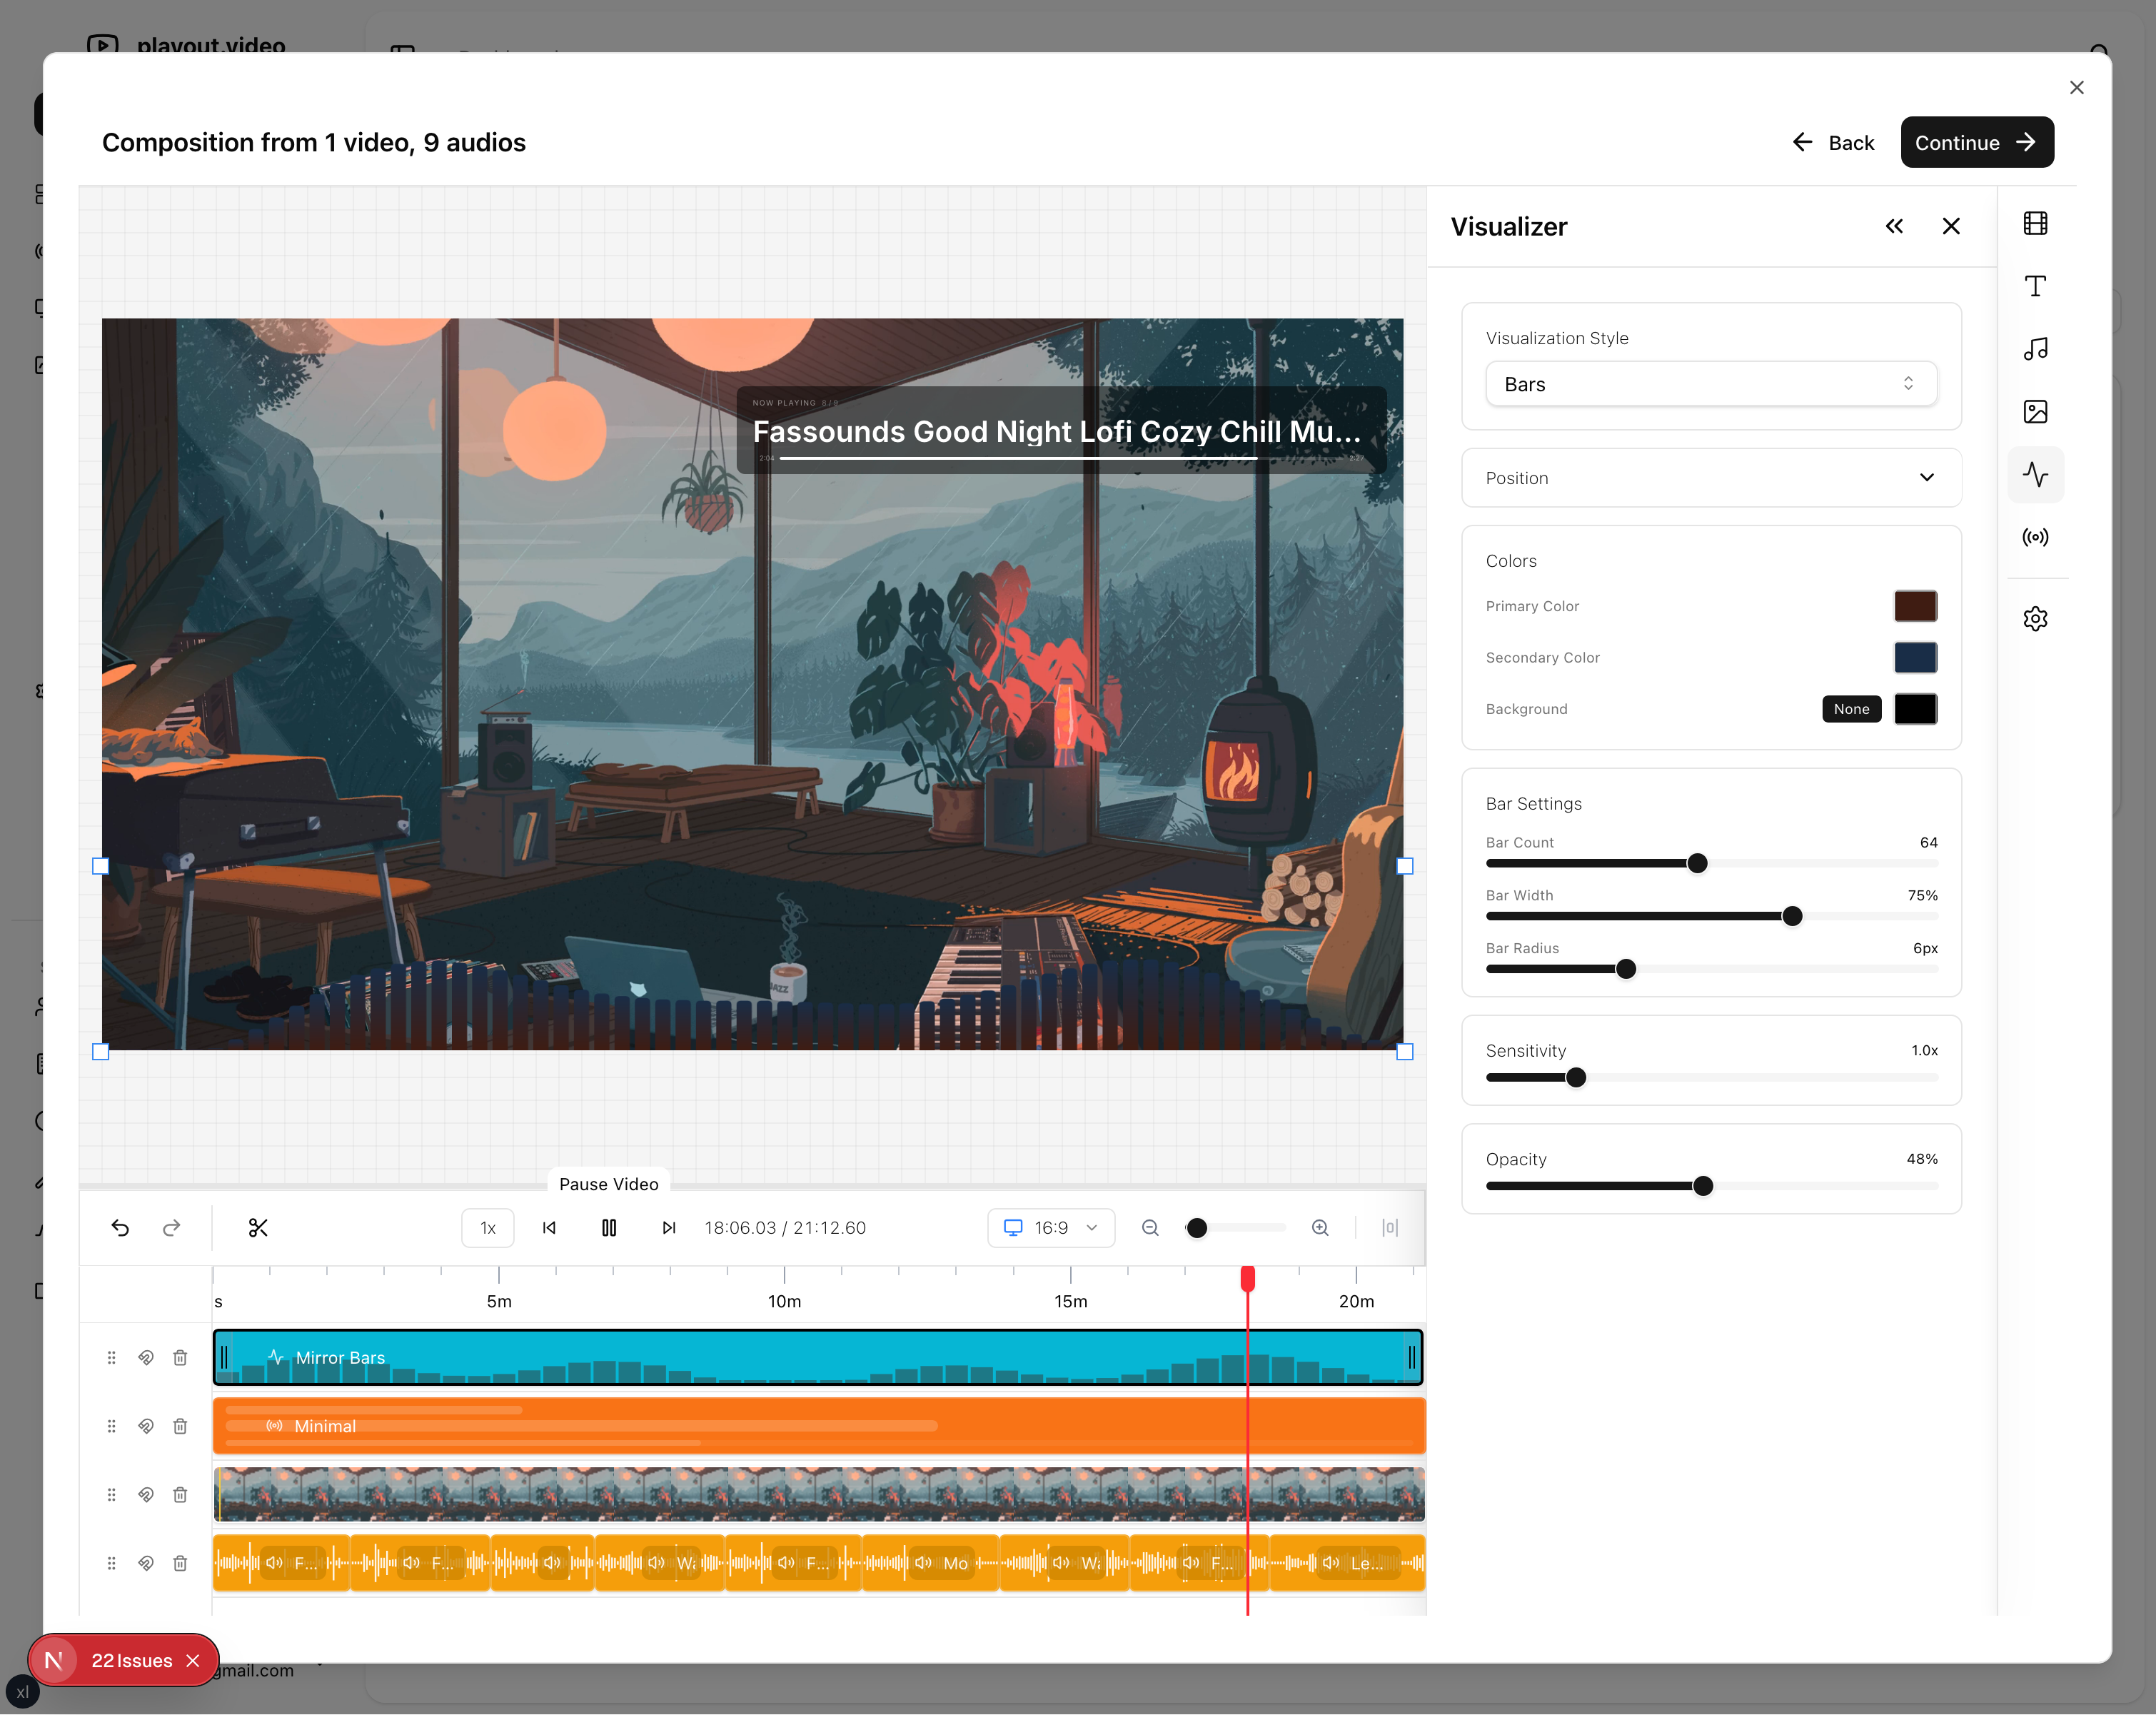Toggle background None option

point(1851,709)
